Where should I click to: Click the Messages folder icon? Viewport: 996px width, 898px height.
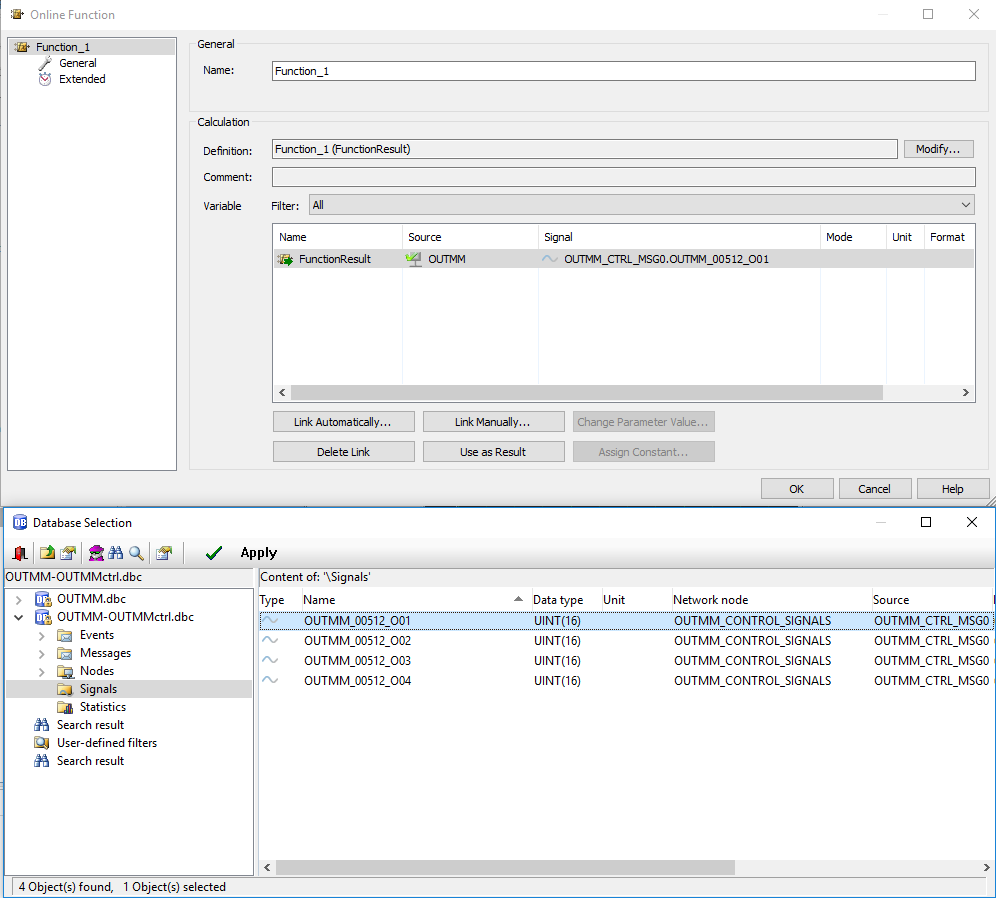click(64, 653)
